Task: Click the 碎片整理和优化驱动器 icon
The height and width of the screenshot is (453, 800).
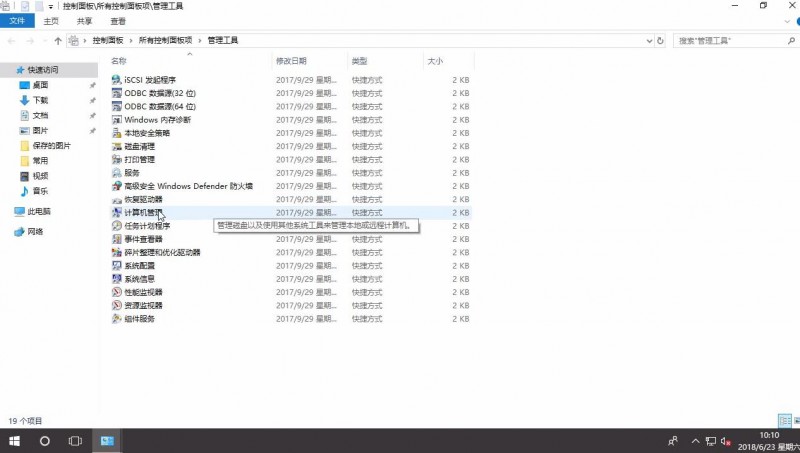Action: 117,253
